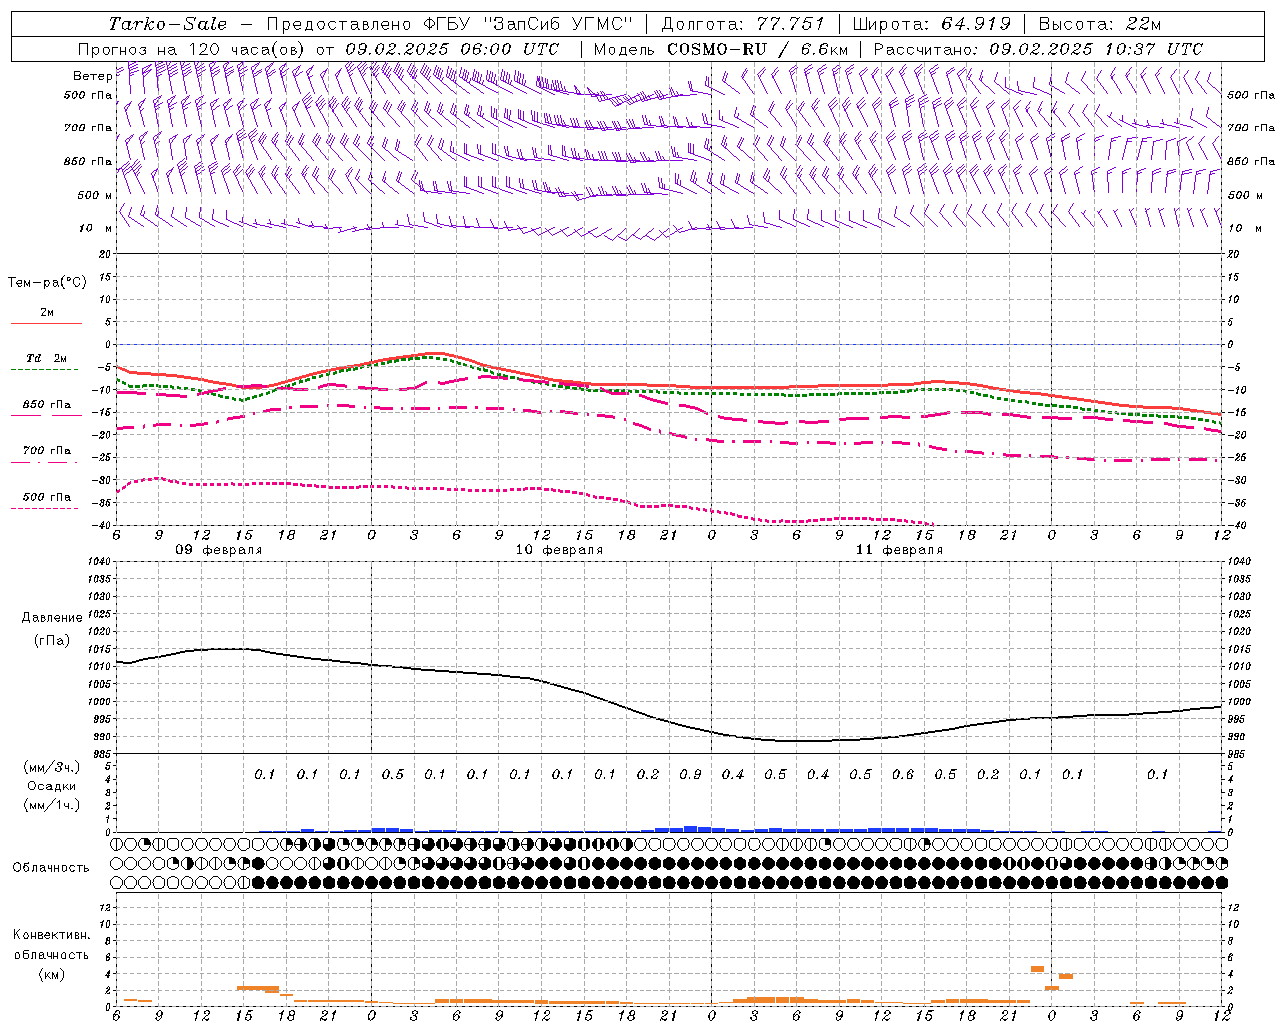Click the '11 февраля' date label
Viewport: 1280px width, 1024px height.
899,550
